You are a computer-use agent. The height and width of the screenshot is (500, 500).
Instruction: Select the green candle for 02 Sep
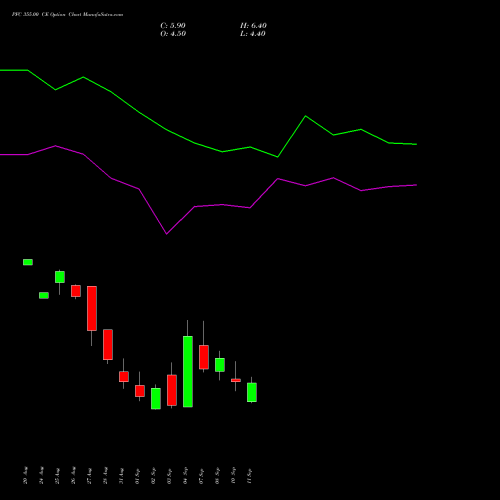(156, 398)
